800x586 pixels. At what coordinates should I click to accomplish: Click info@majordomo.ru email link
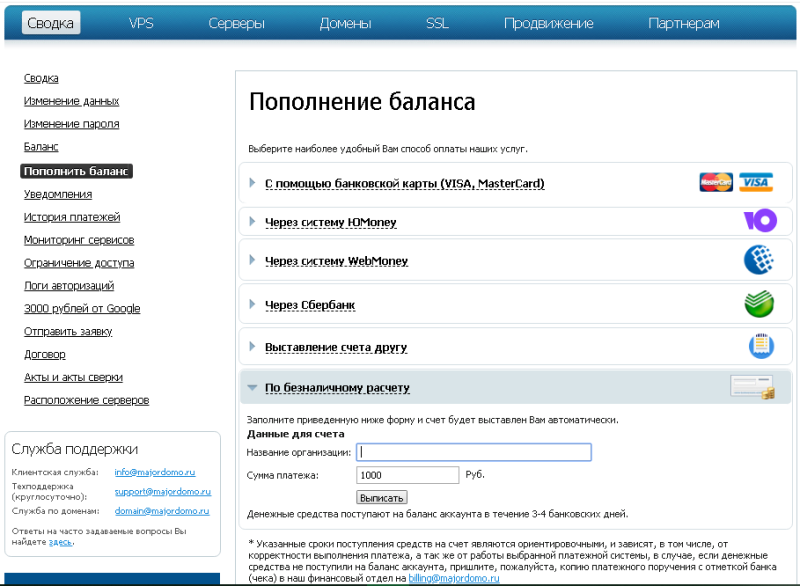click(155, 472)
